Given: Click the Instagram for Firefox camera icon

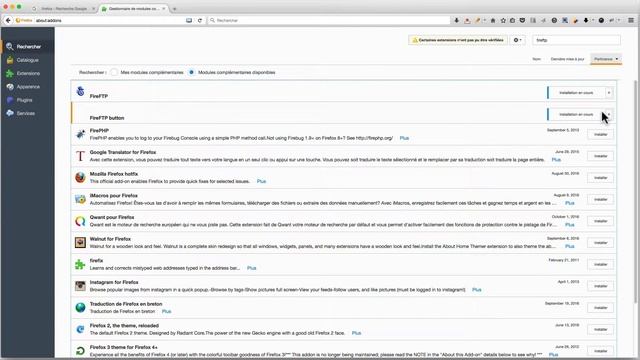Looking at the screenshot, I should click(80, 286).
